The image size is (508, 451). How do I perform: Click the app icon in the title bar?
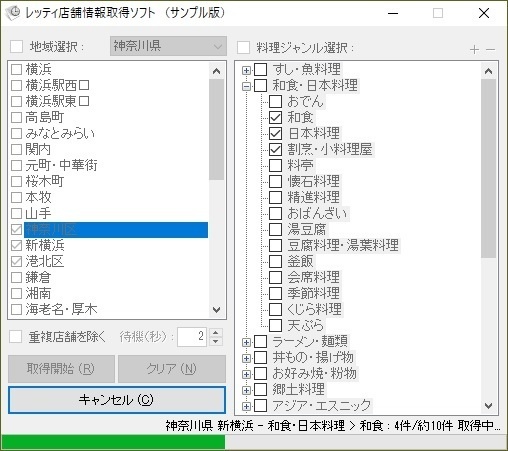pos(13,13)
